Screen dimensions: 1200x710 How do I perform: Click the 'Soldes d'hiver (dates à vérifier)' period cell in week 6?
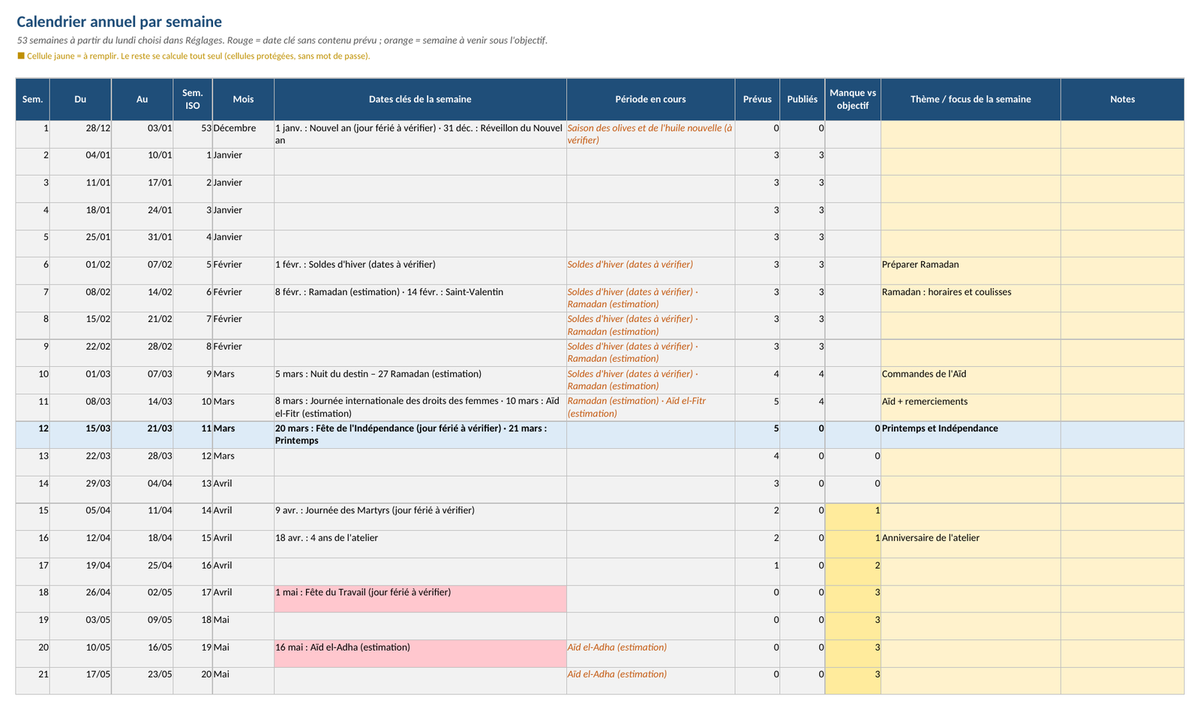click(651, 271)
